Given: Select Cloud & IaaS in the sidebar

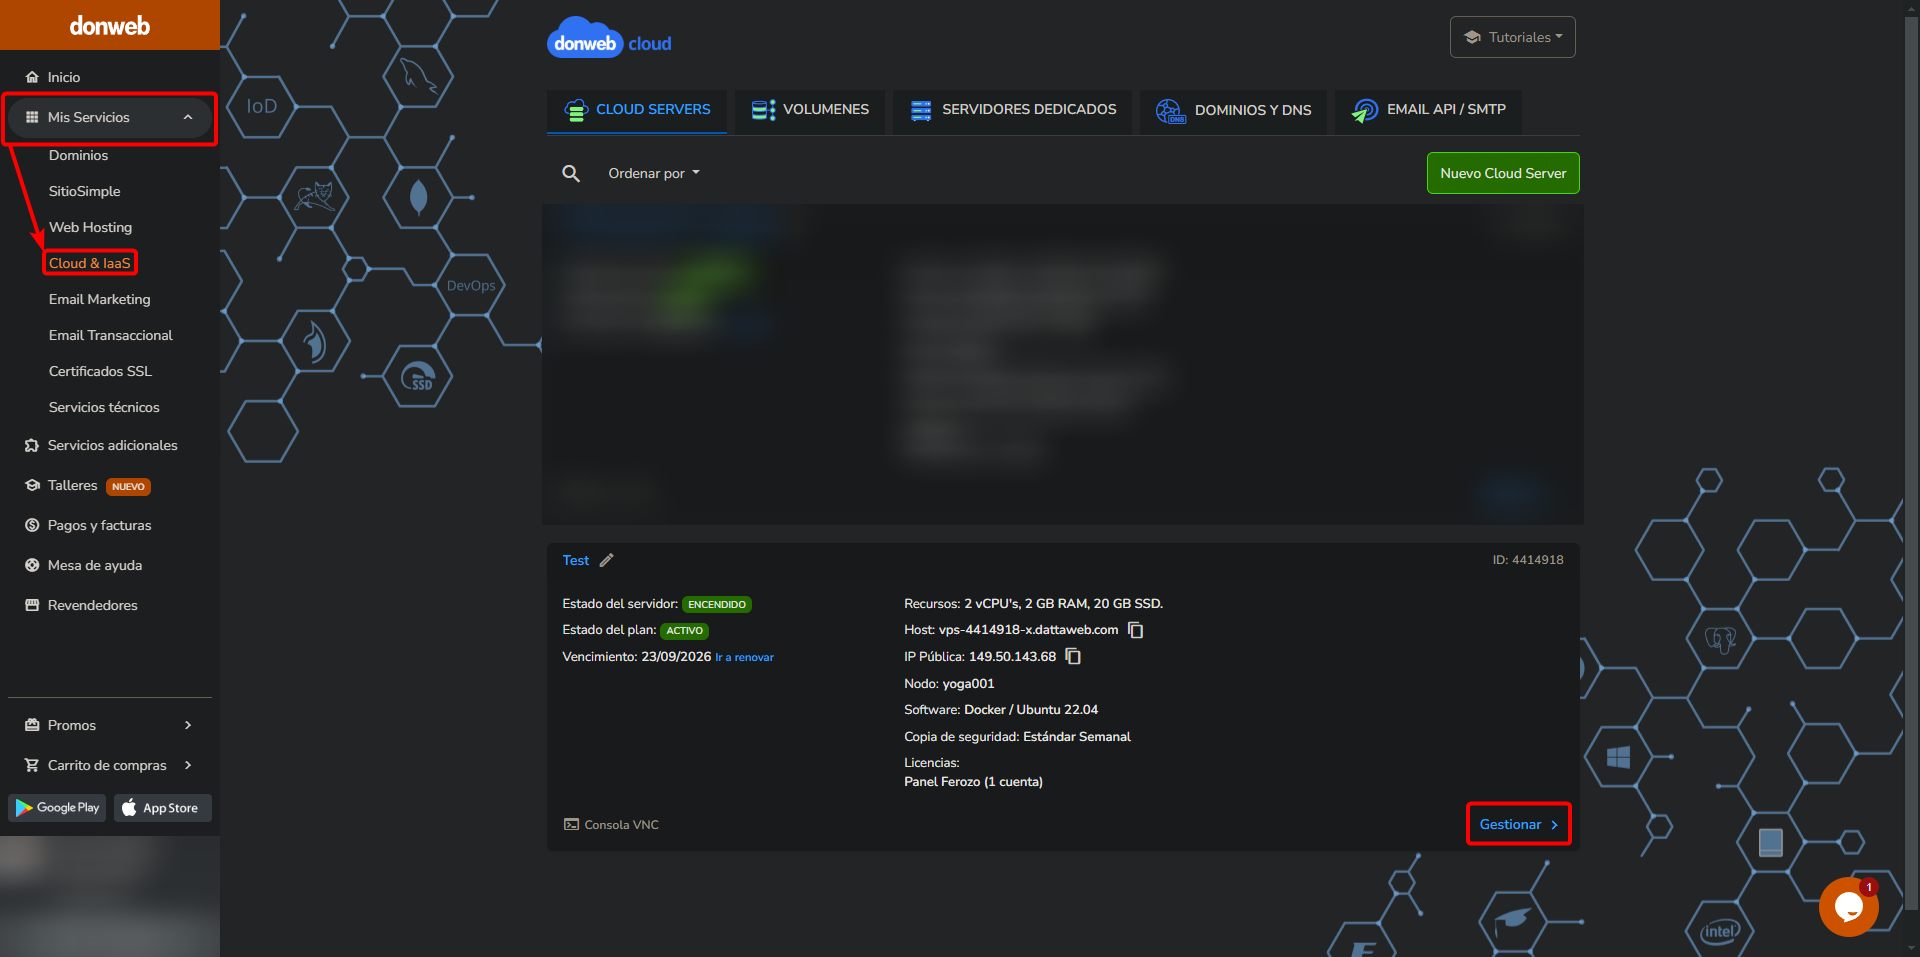Looking at the screenshot, I should [x=90, y=263].
